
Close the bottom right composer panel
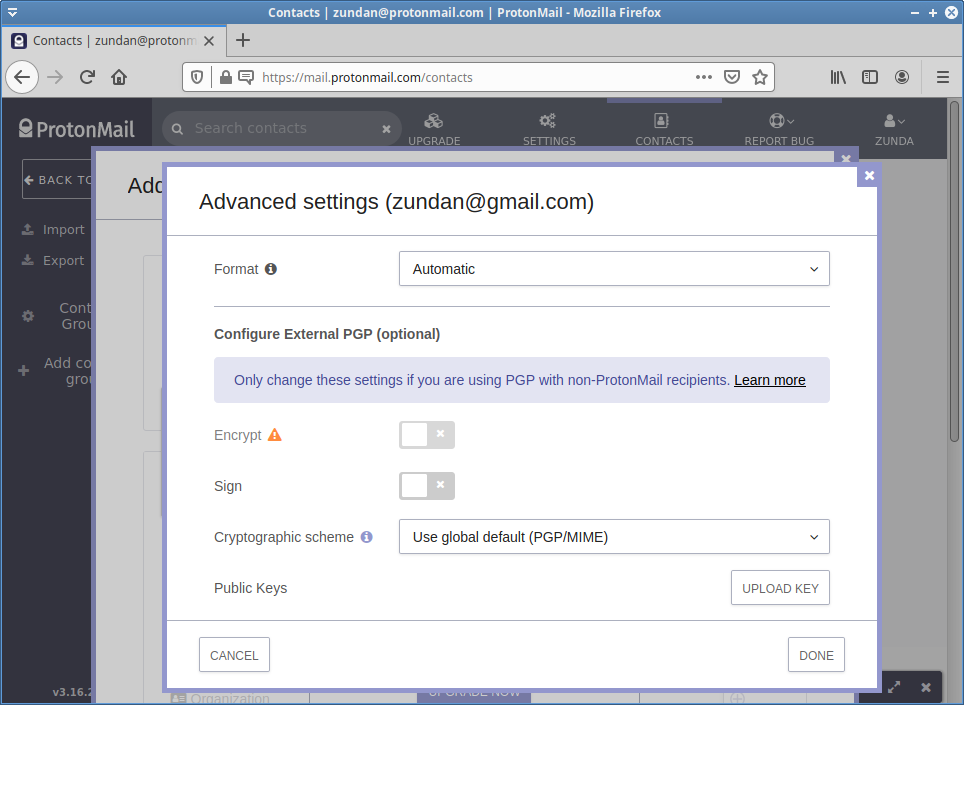pos(926,687)
